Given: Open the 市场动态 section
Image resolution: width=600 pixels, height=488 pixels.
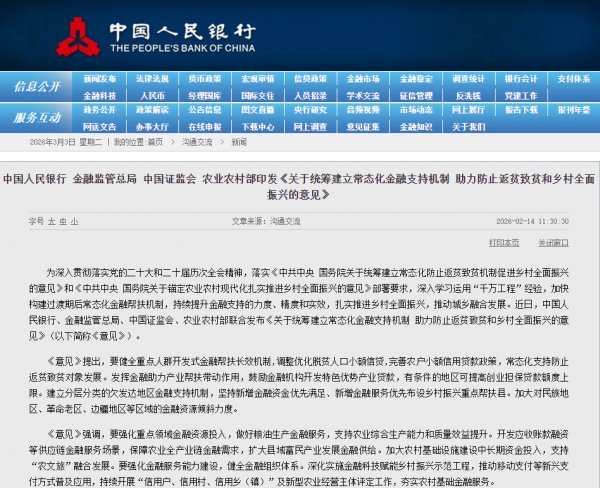Looking at the screenshot, I should pos(416,110).
